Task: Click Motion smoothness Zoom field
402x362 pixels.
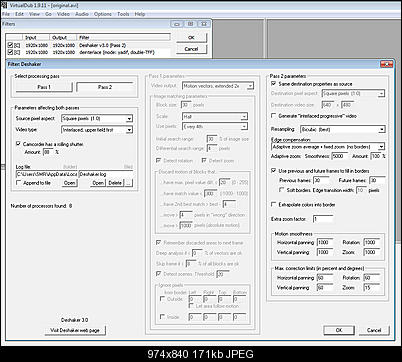Action: point(372,252)
